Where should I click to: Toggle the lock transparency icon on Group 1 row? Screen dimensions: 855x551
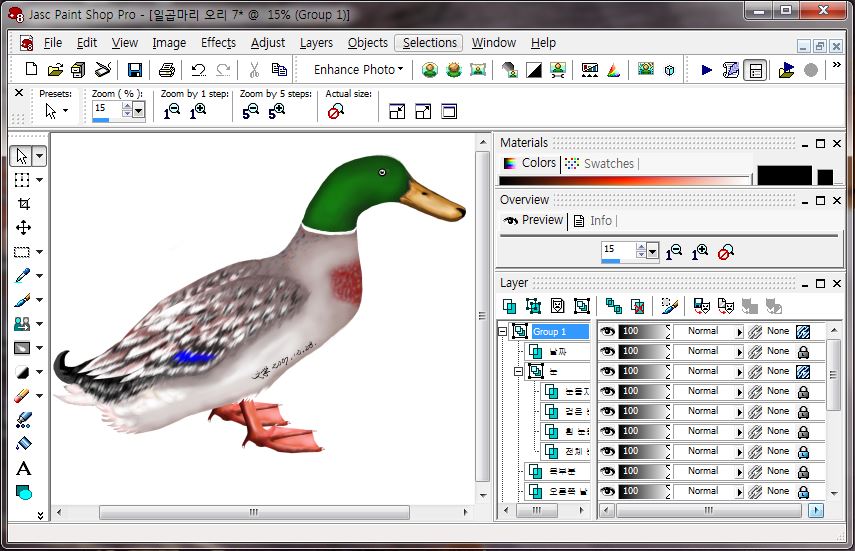pyautogui.click(x=802, y=331)
